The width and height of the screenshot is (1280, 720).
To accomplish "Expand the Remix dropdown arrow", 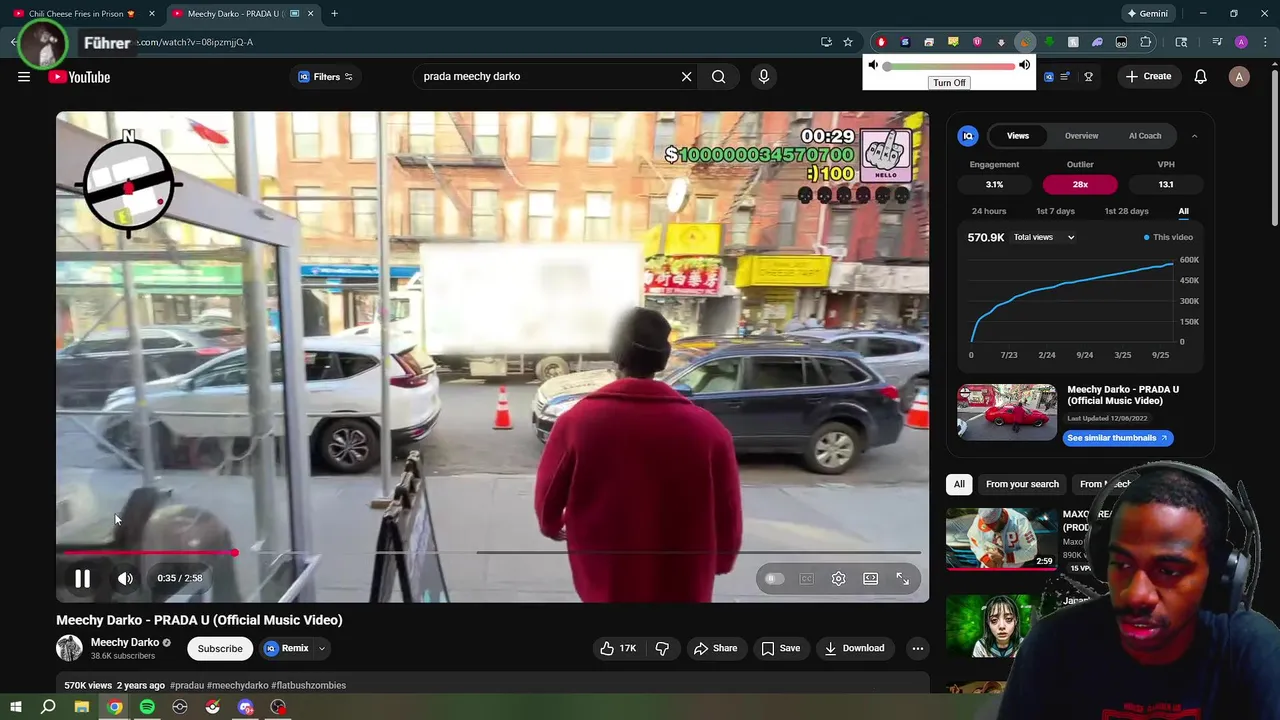I will click(321, 648).
